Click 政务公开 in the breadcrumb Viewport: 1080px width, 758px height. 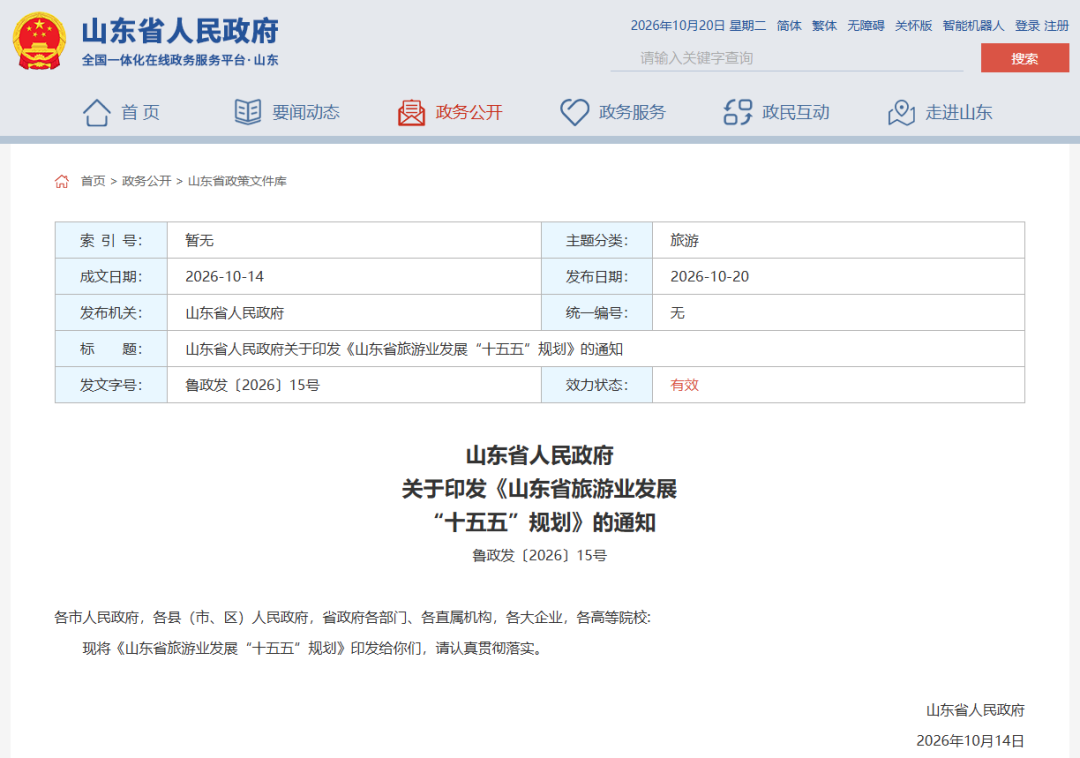coord(147,181)
